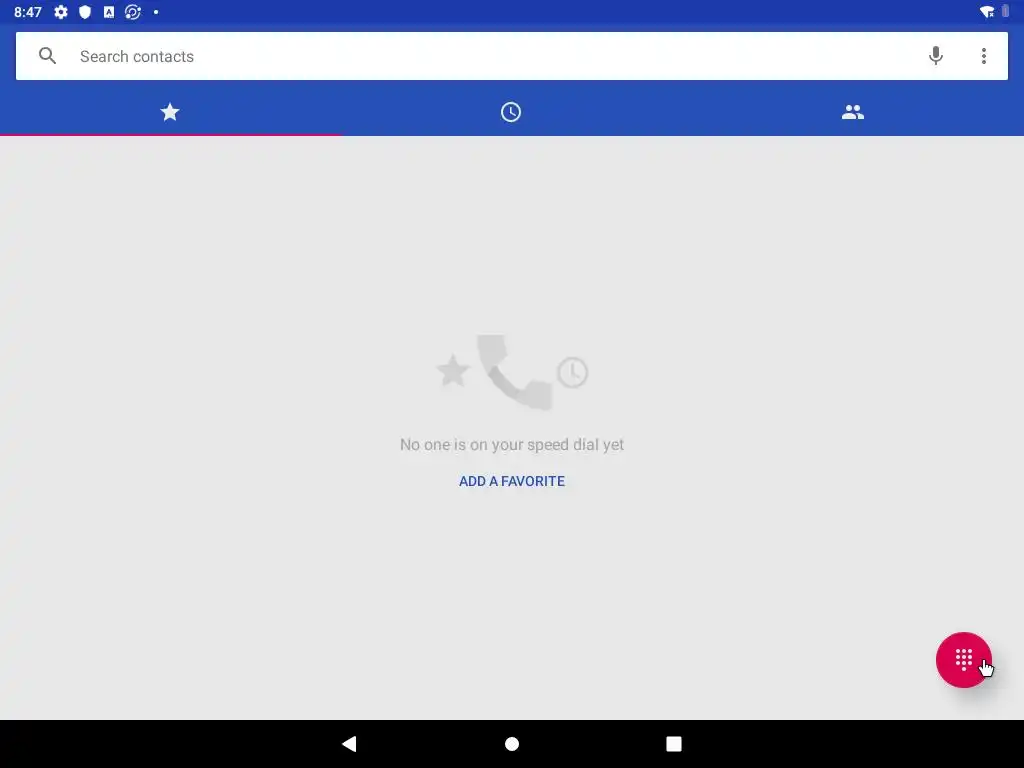Viewport: 1024px width, 768px height.
Task: Switch to the Favorites star tab
Action: point(170,112)
